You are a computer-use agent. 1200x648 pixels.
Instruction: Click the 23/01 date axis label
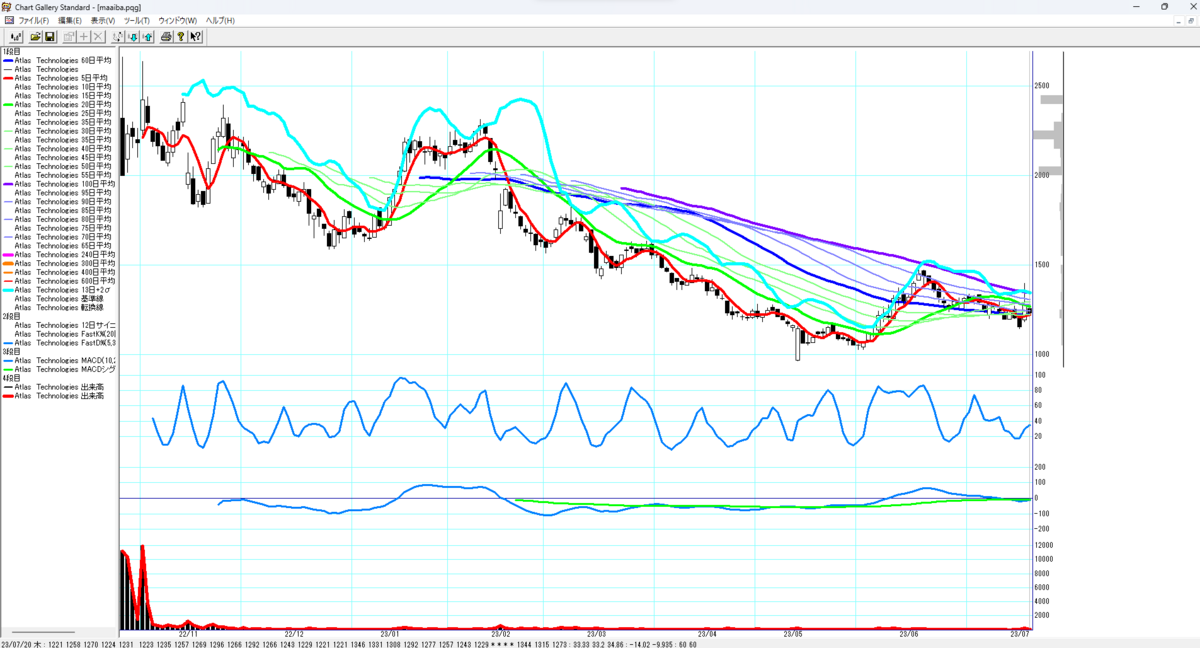[x=390, y=633]
